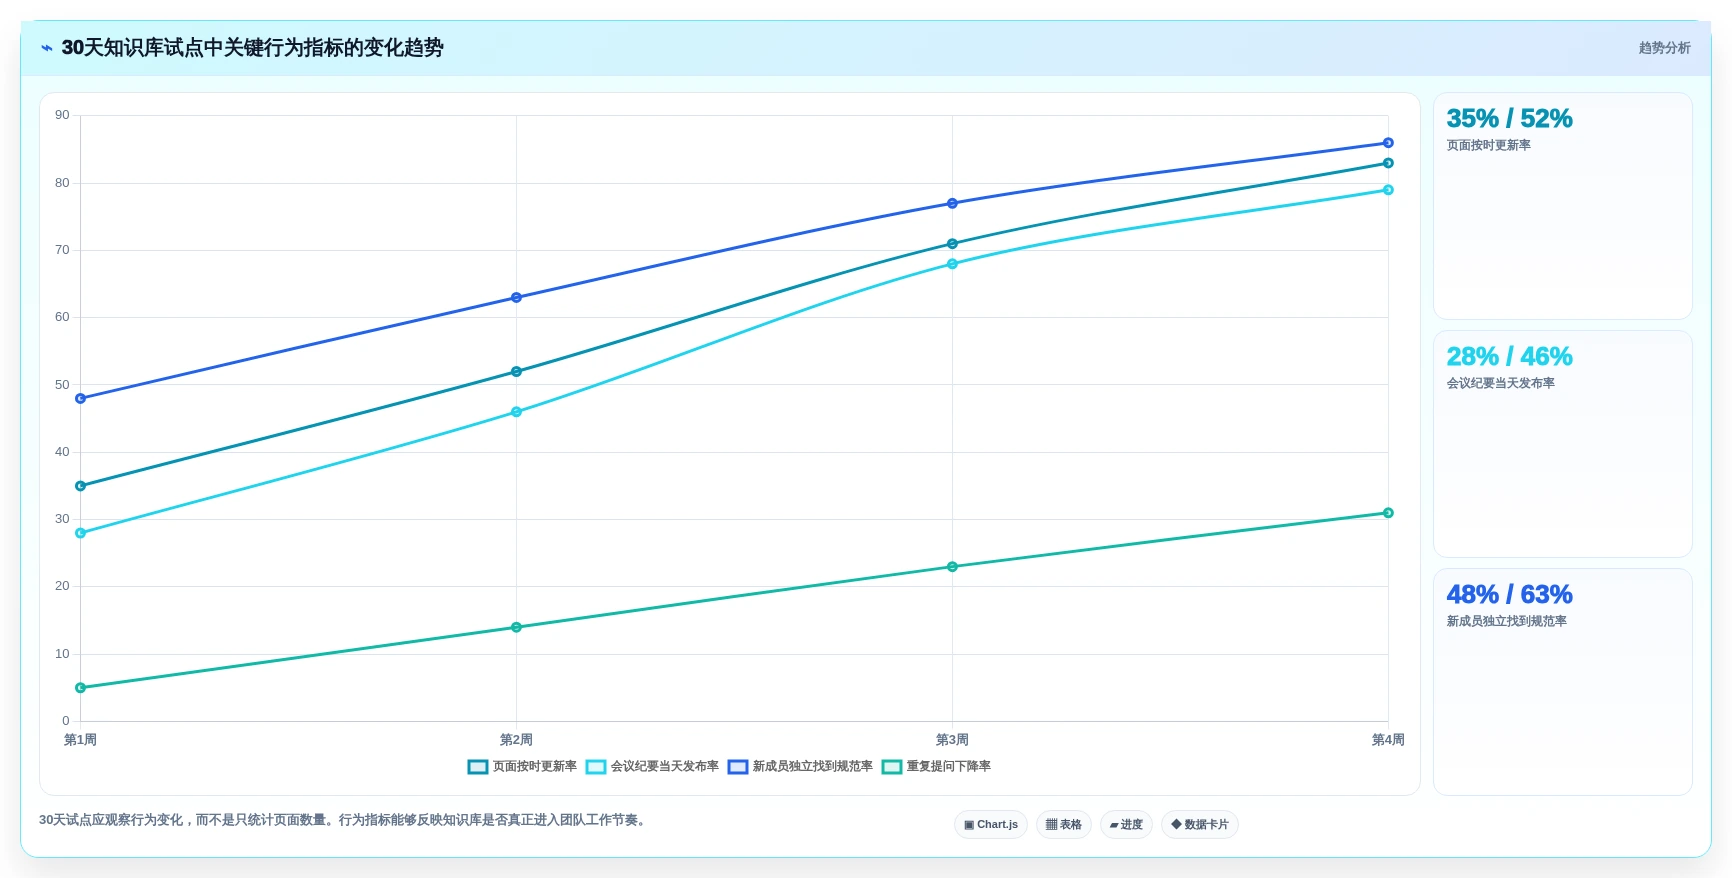Click the 页面按时更新率 point at 第1周
Viewport: 1732px width, 878px height.
[81, 486]
